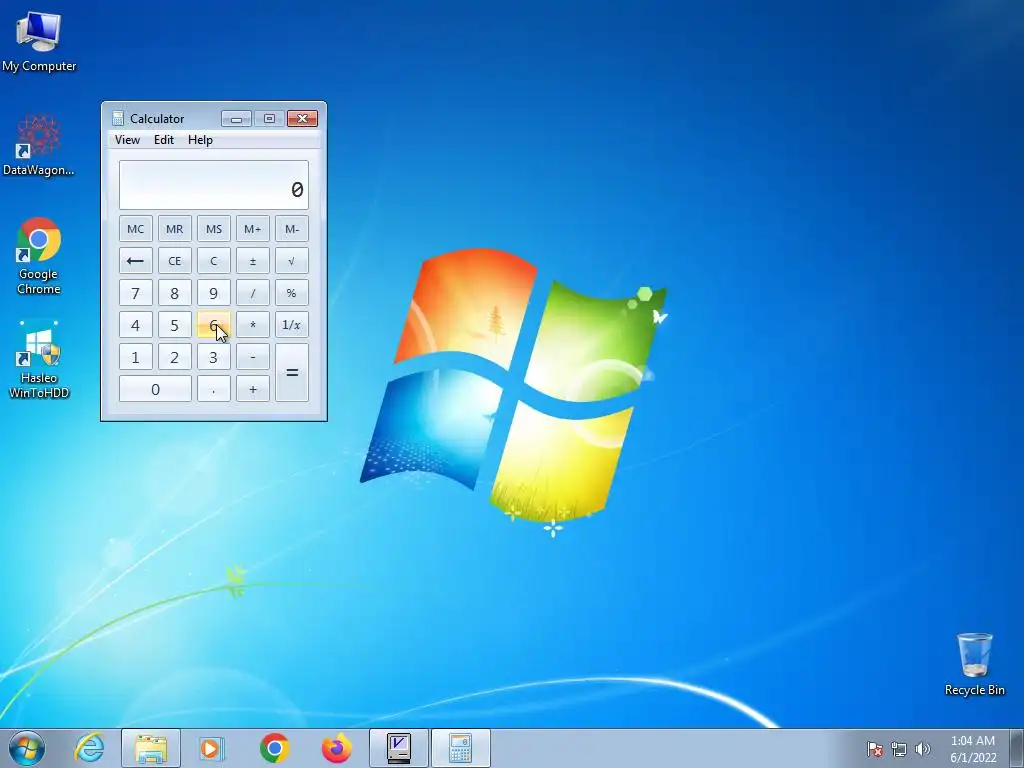This screenshot has height=768, width=1024.
Task: Click the square root button
Action: coord(292,261)
